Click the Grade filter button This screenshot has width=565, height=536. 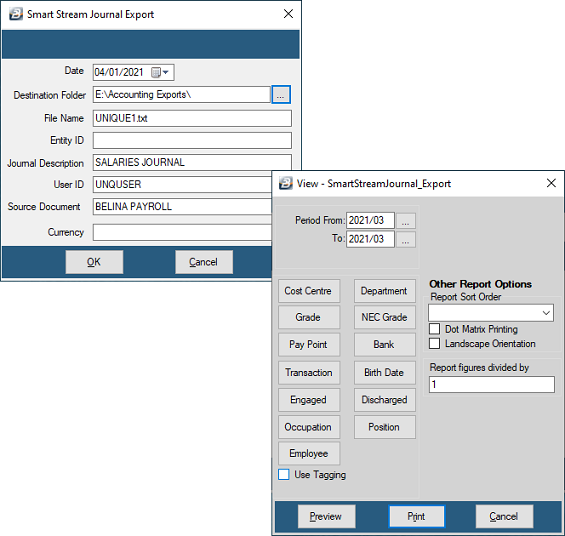click(309, 317)
